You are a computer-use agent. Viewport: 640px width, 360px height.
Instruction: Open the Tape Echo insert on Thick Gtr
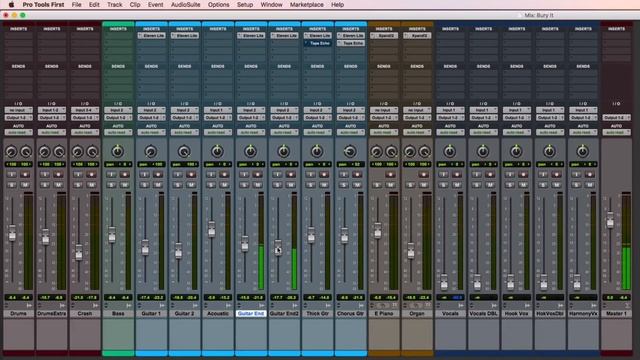(318, 43)
